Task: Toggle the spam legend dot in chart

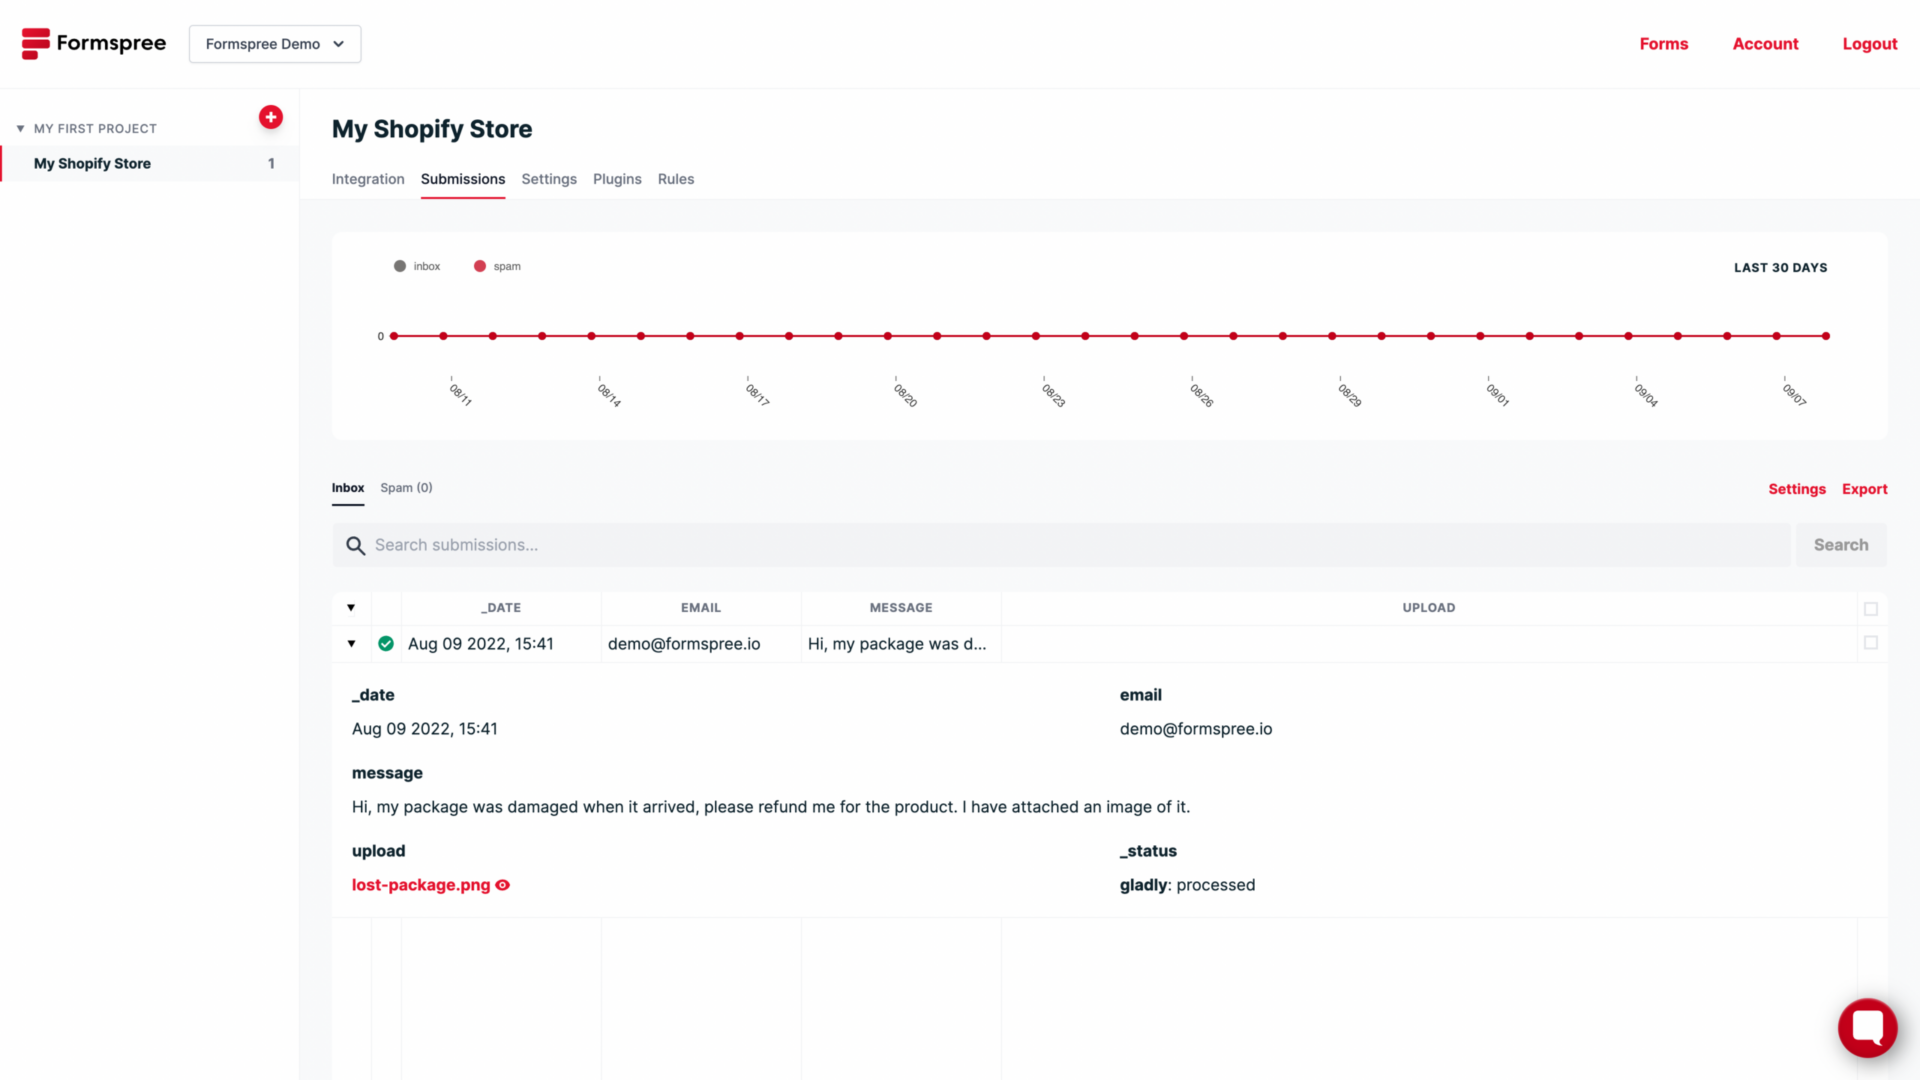Action: (480, 266)
